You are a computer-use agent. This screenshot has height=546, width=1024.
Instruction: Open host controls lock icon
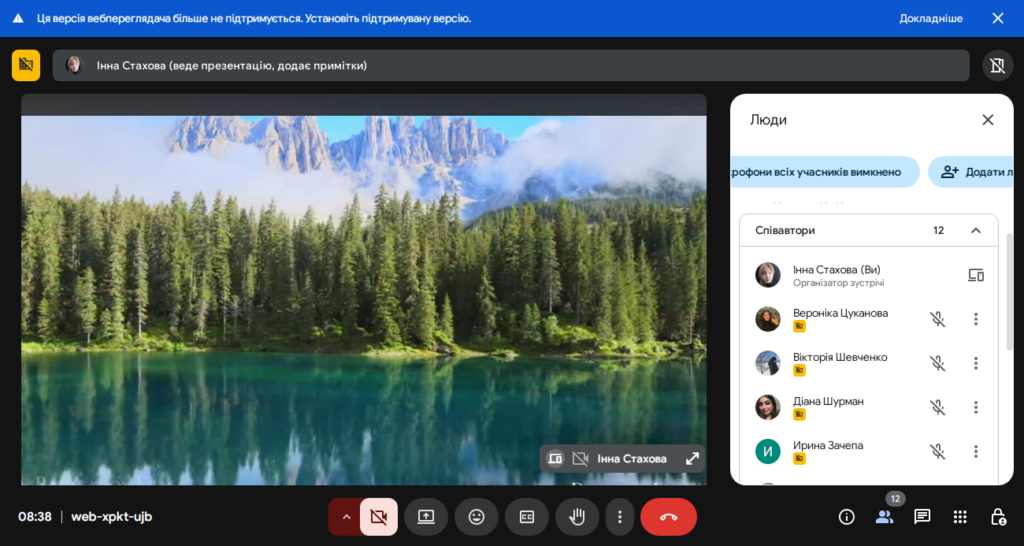(x=997, y=517)
